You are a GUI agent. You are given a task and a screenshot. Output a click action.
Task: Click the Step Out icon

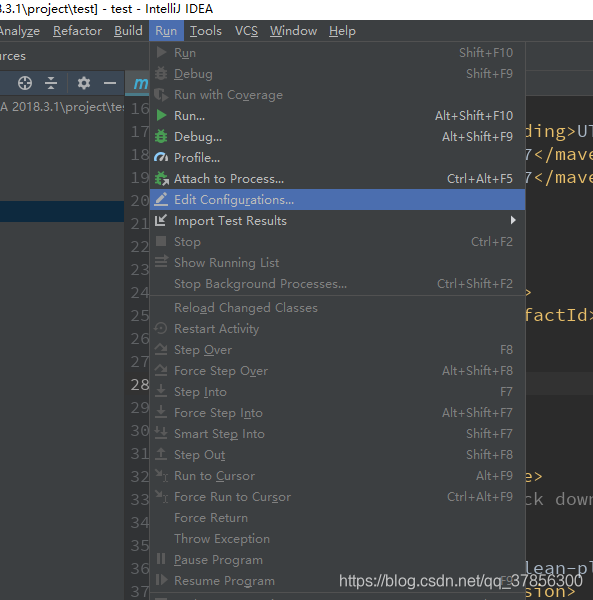pos(161,454)
